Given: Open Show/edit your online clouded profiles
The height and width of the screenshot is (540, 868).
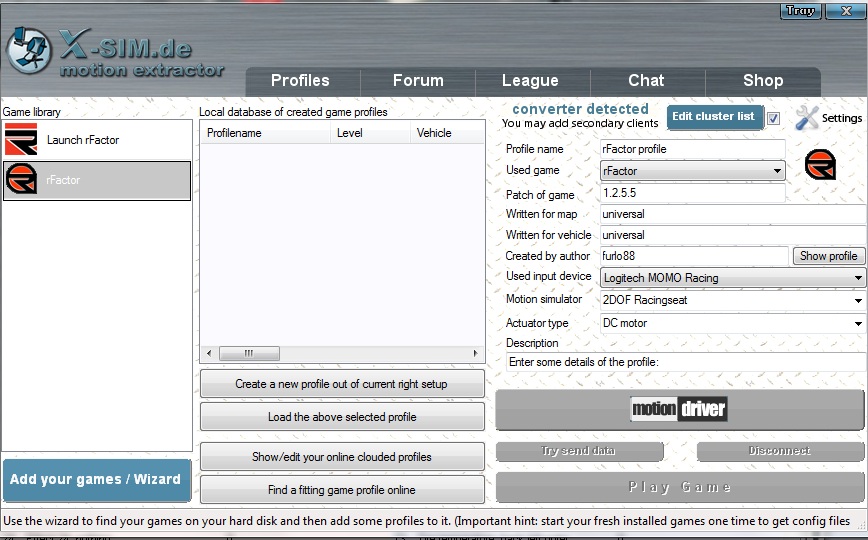Looking at the screenshot, I should coord(342,457).
